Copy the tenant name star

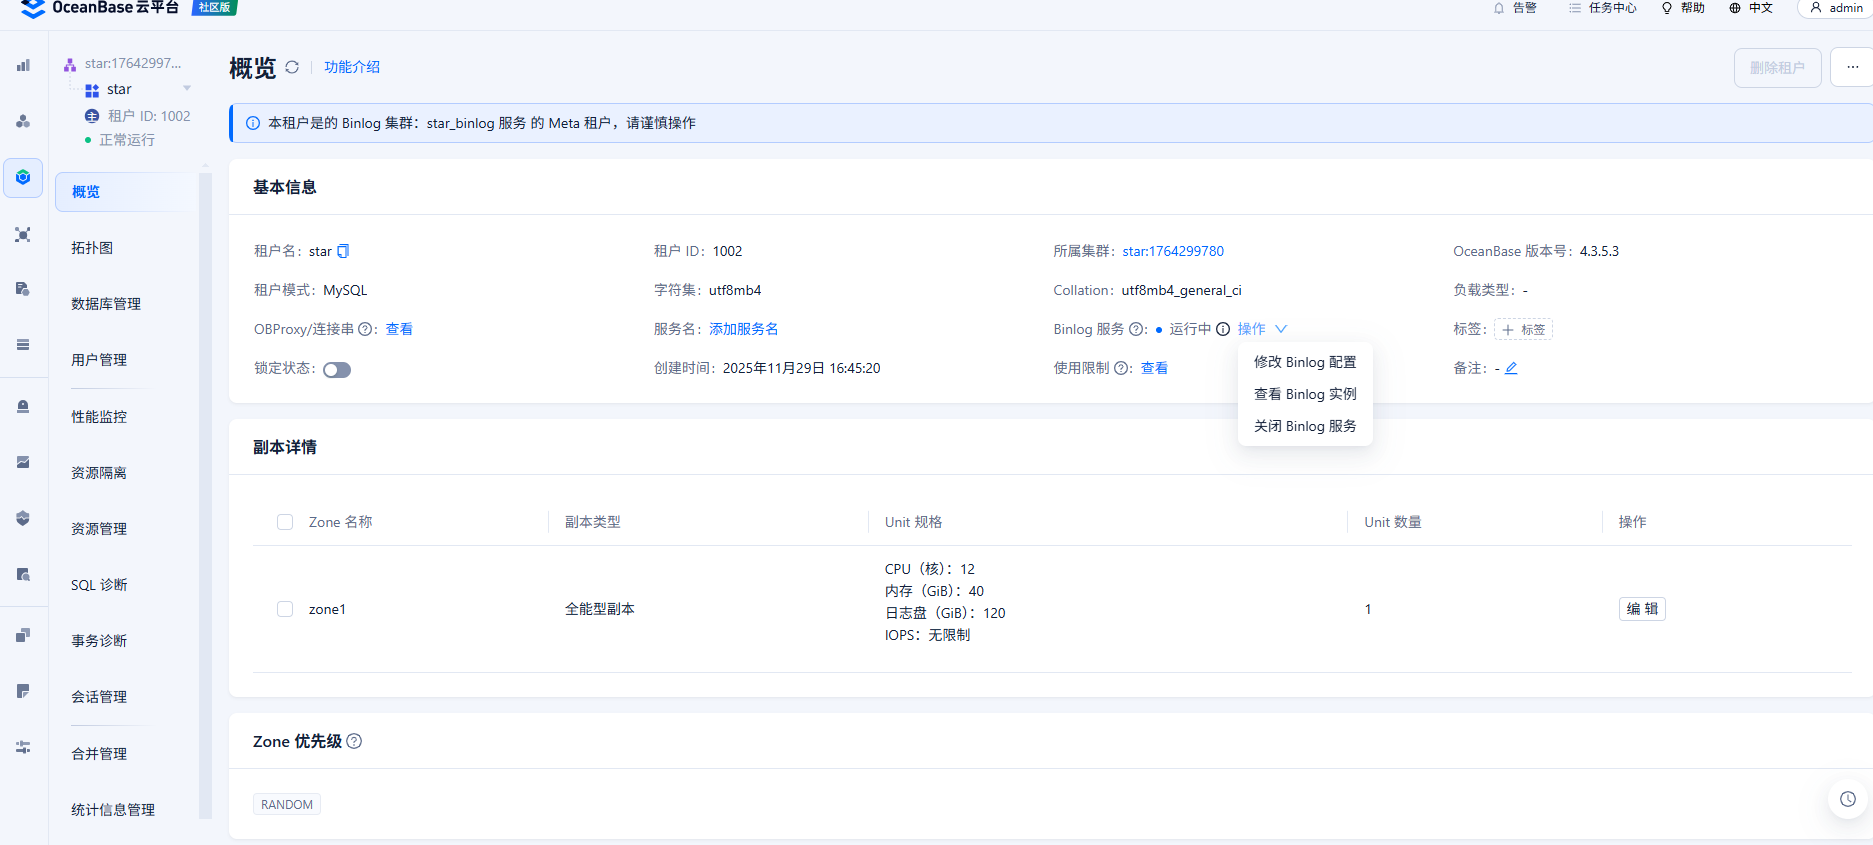(343, 251)
